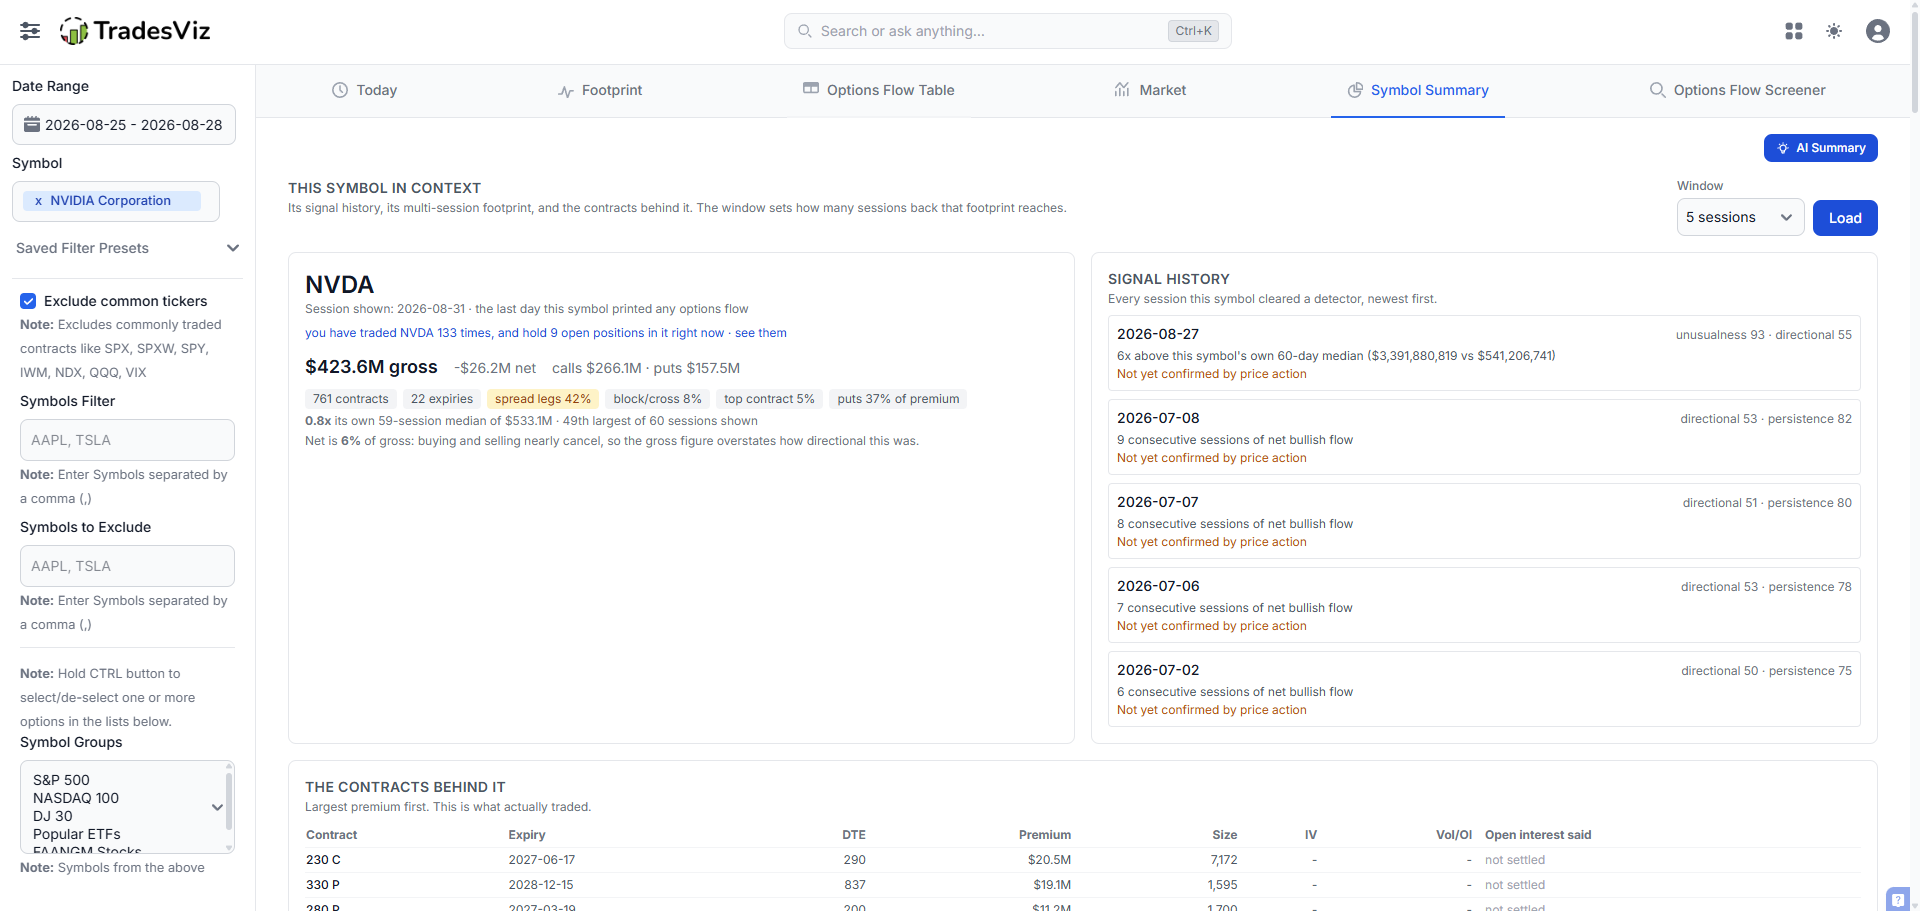Switch to the Today tab
Viewport: 1920px width, 911px height.
click(x=364, y=90)
